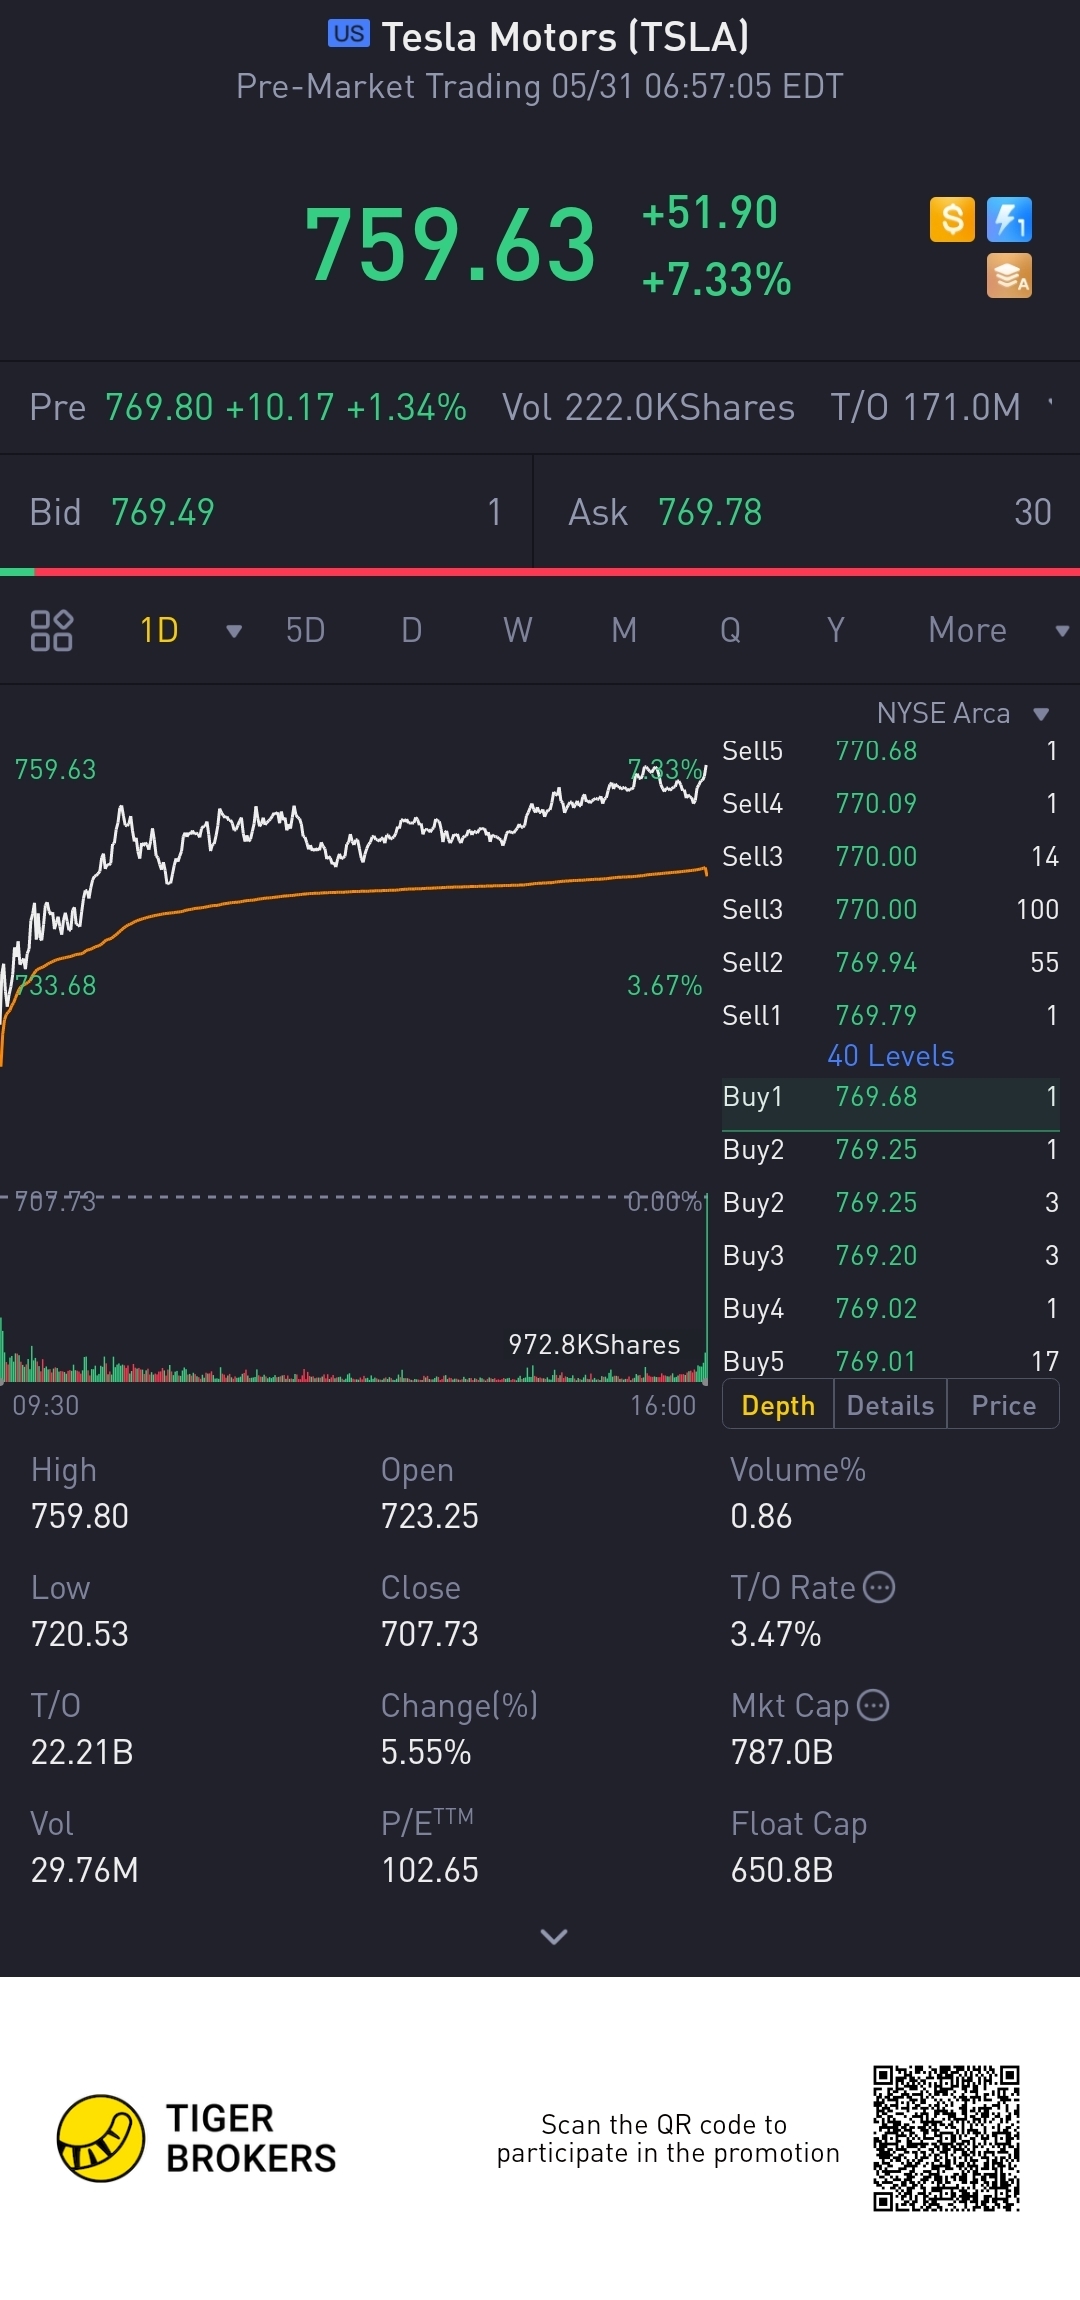Tap the Buy2 row with quantity 3
Image resolution: width=1080 pixels, height=2300 pixels.
tap(890, 1203)
